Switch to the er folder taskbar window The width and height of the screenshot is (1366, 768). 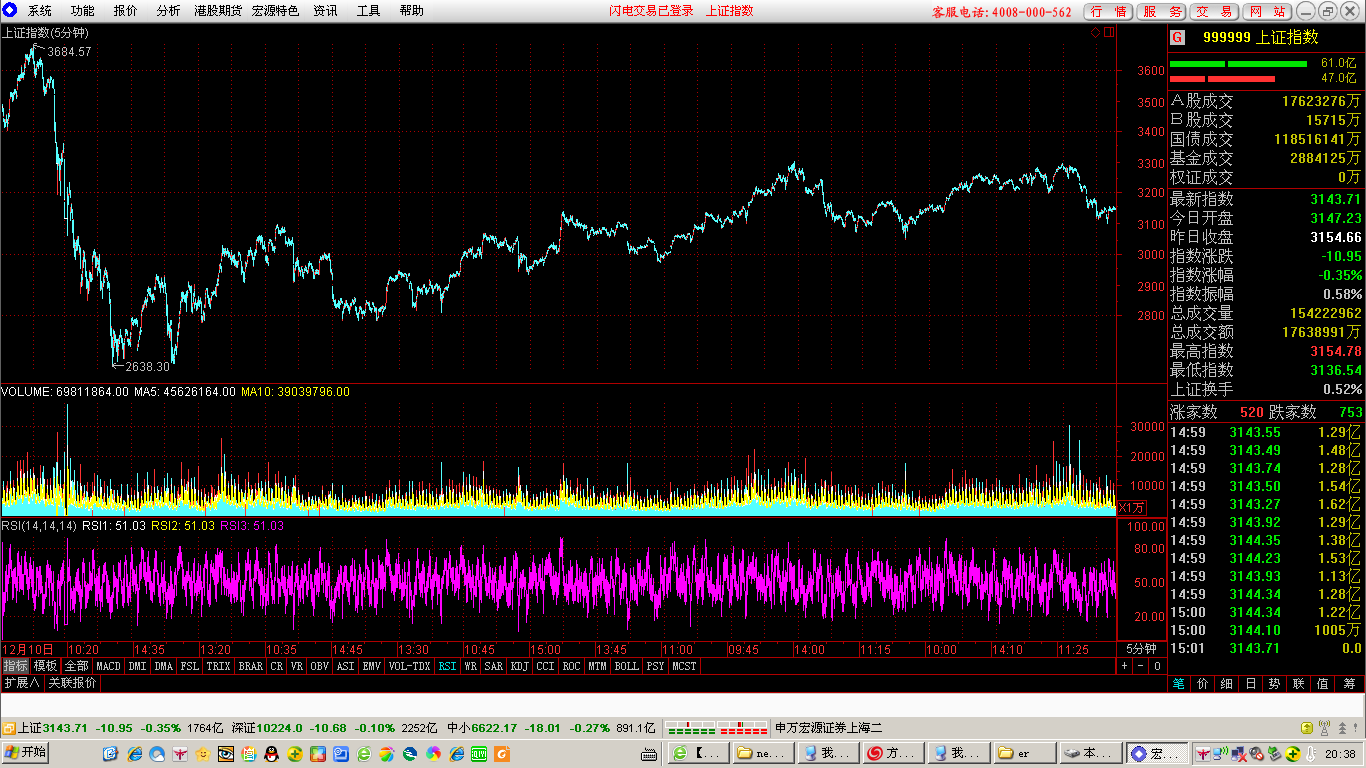[x=1024, y=753]
